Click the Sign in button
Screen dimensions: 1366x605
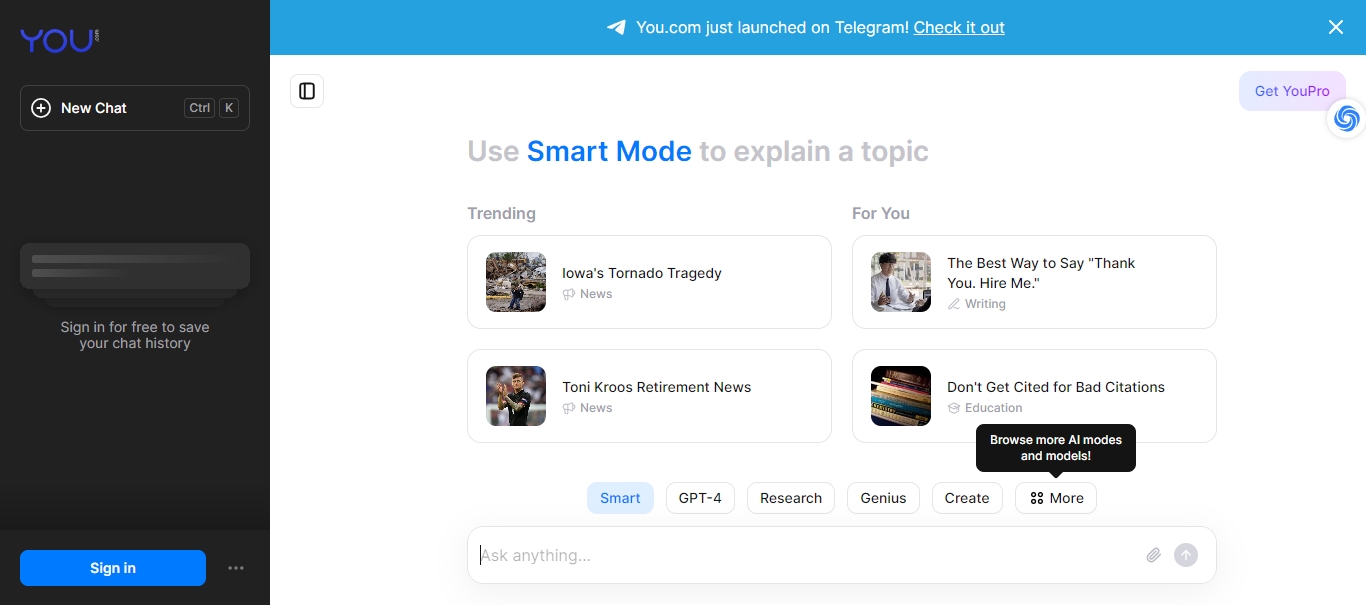point(113,568)
